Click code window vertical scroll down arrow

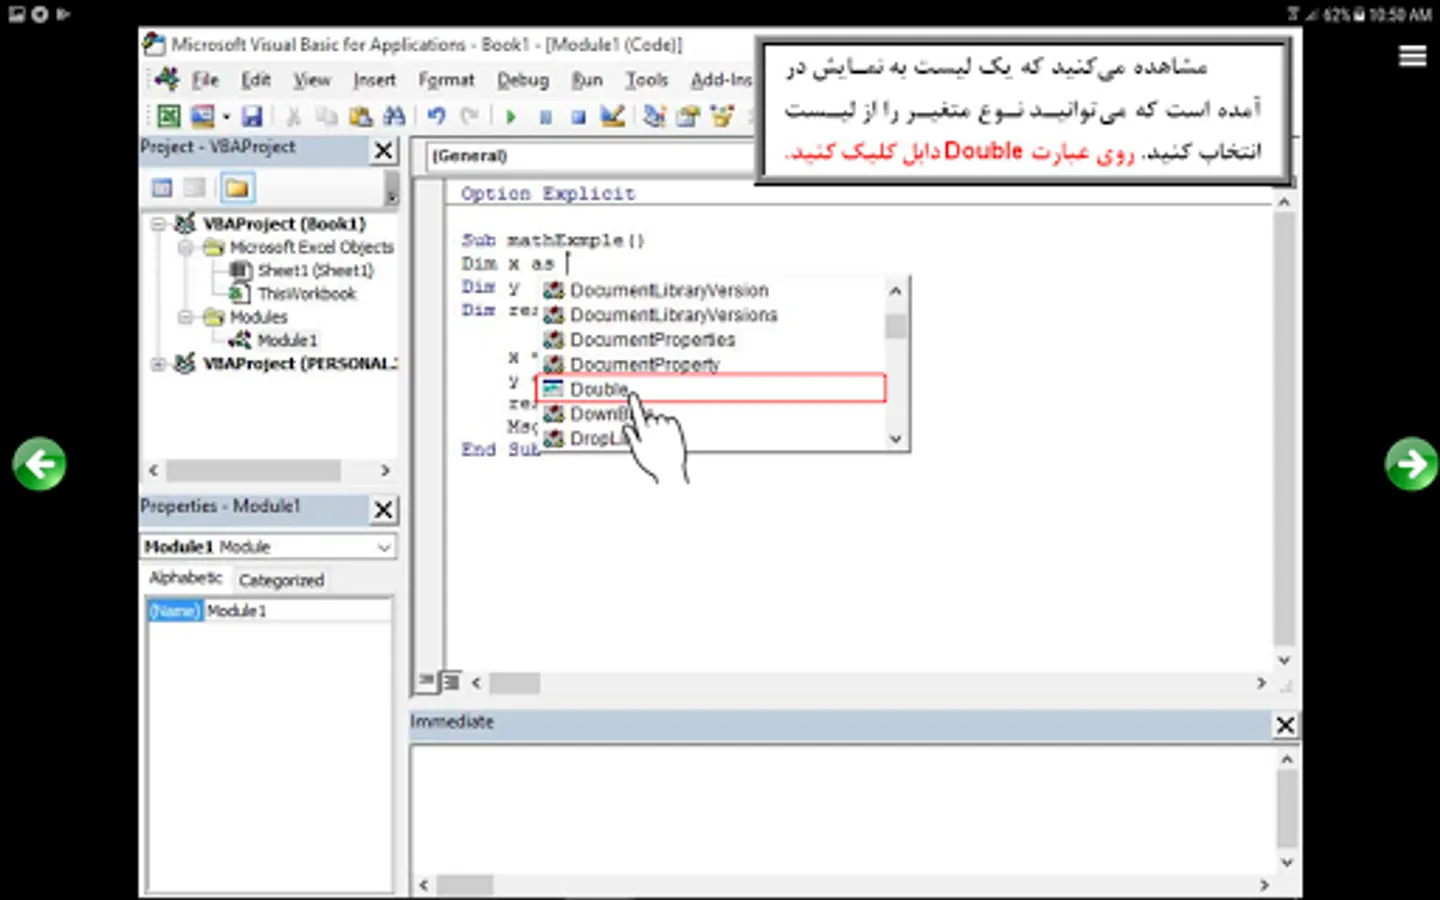pyautogui.click(x=1284, y=660)
